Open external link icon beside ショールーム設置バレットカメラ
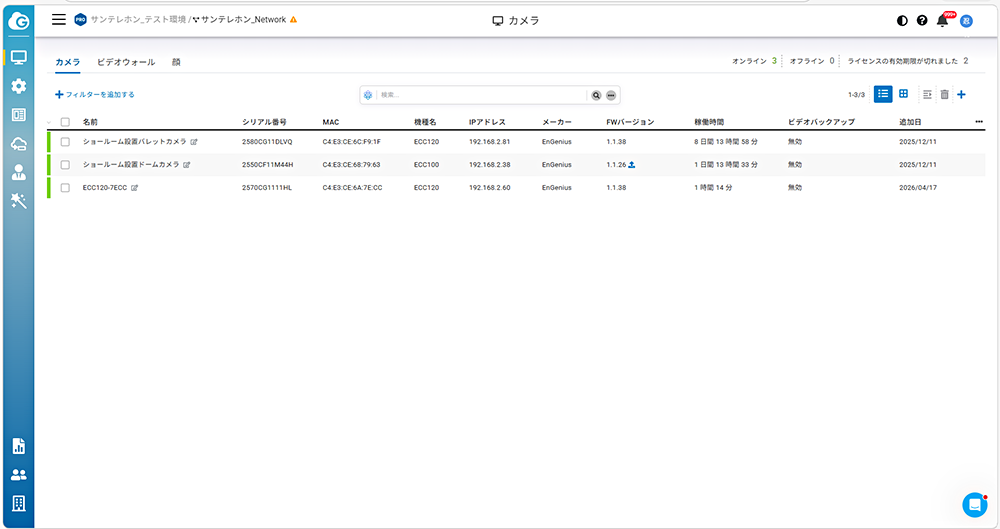 (194, 142)
